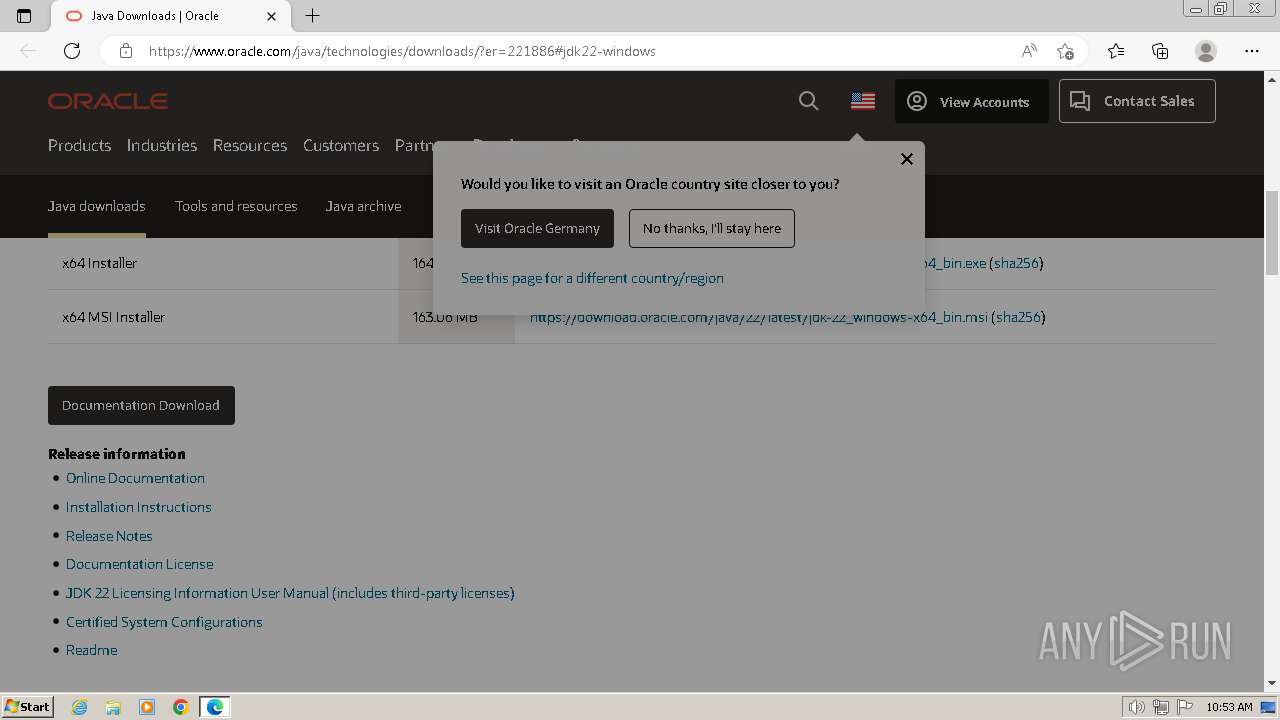This screenshot has height=720, width=1280.
Task: Click the network tray icon
Action: pyautogui.click(x=1161, y=707)
